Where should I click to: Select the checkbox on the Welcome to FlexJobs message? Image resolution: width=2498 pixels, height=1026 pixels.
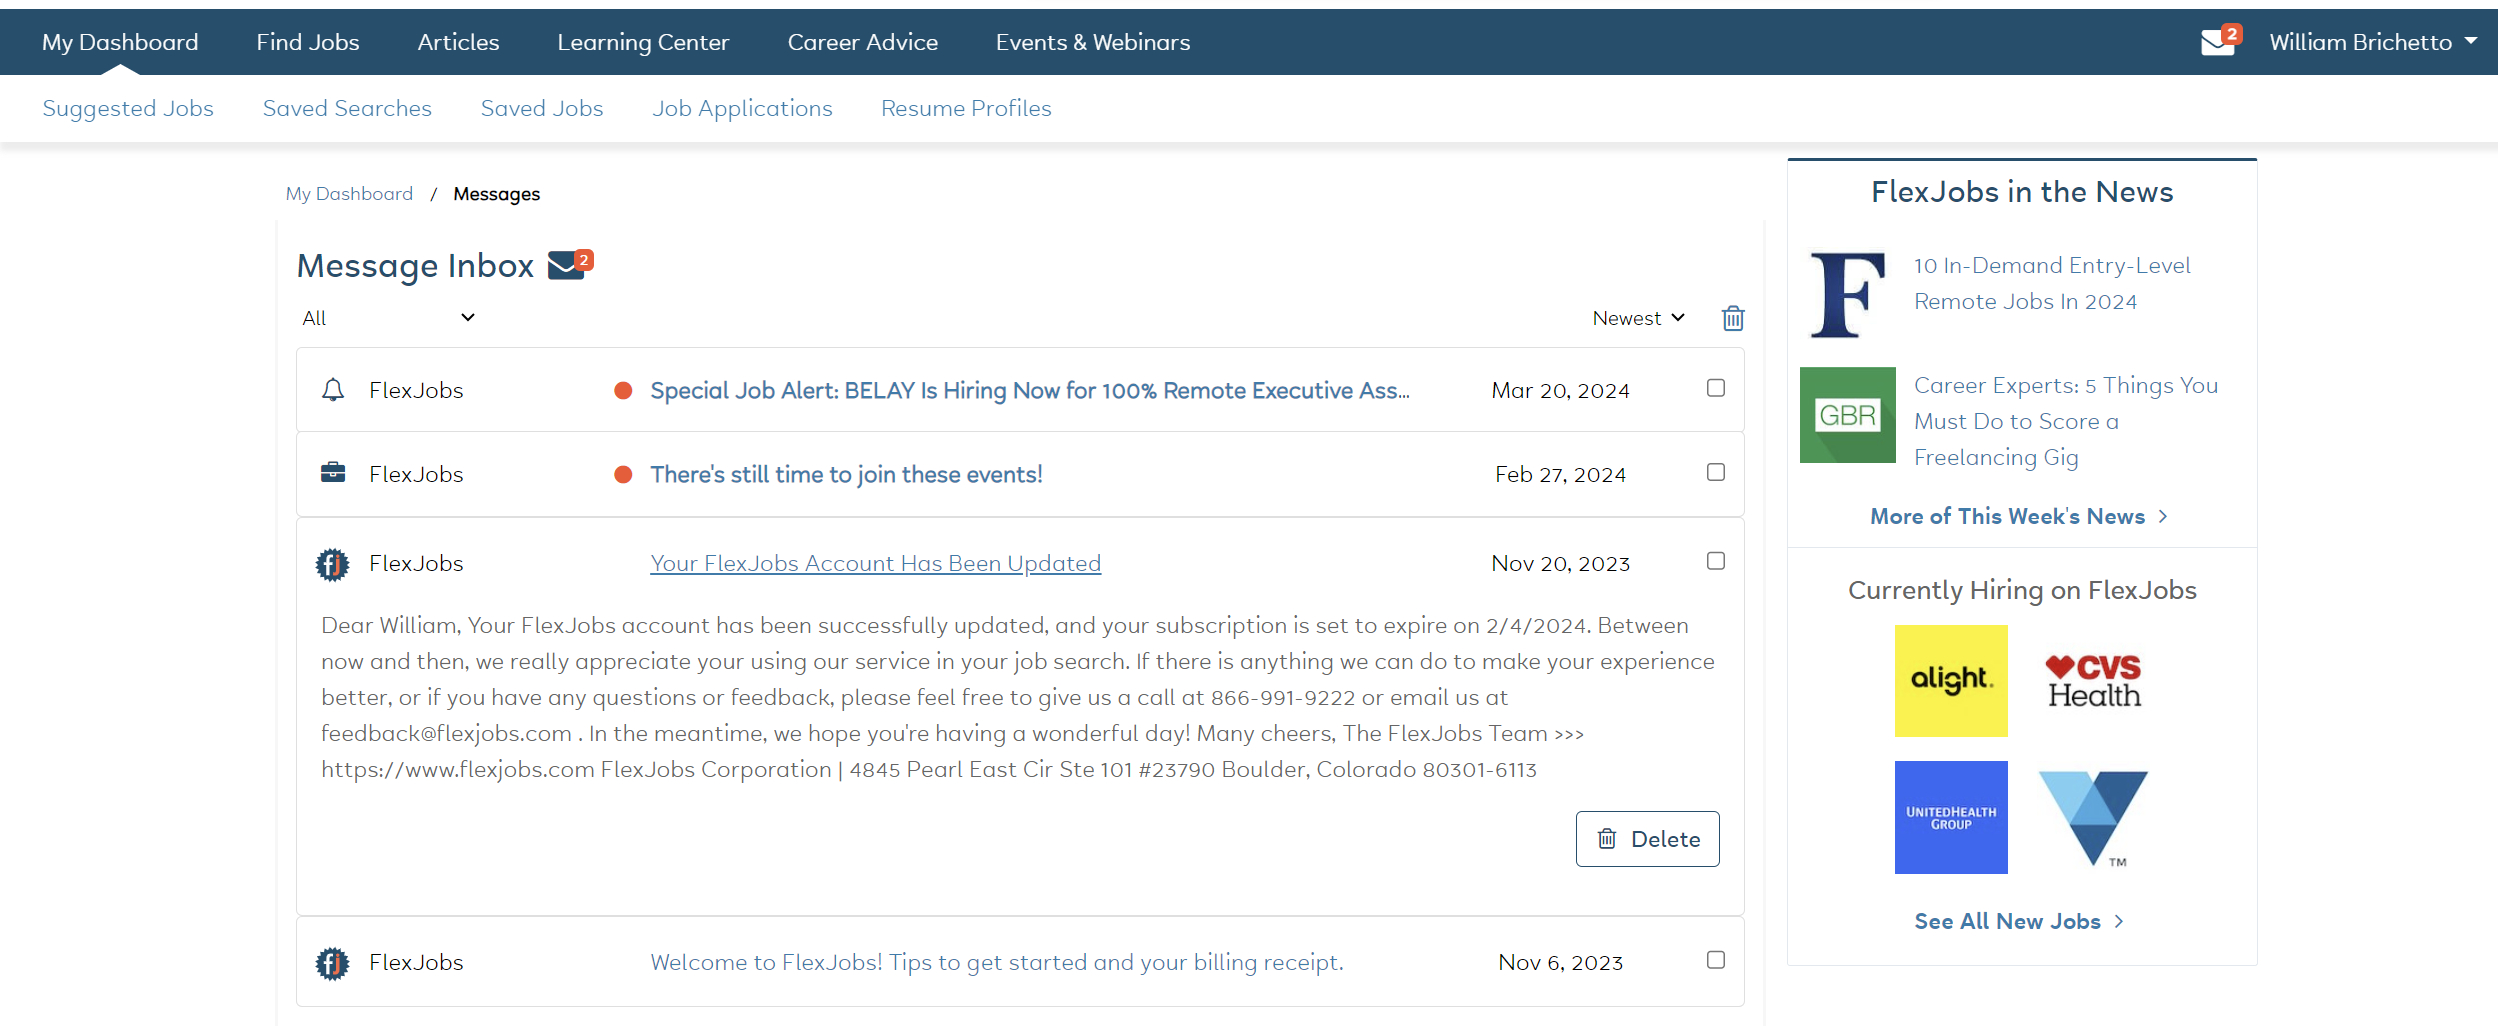pyautogui.click(x=1714, y=960)
